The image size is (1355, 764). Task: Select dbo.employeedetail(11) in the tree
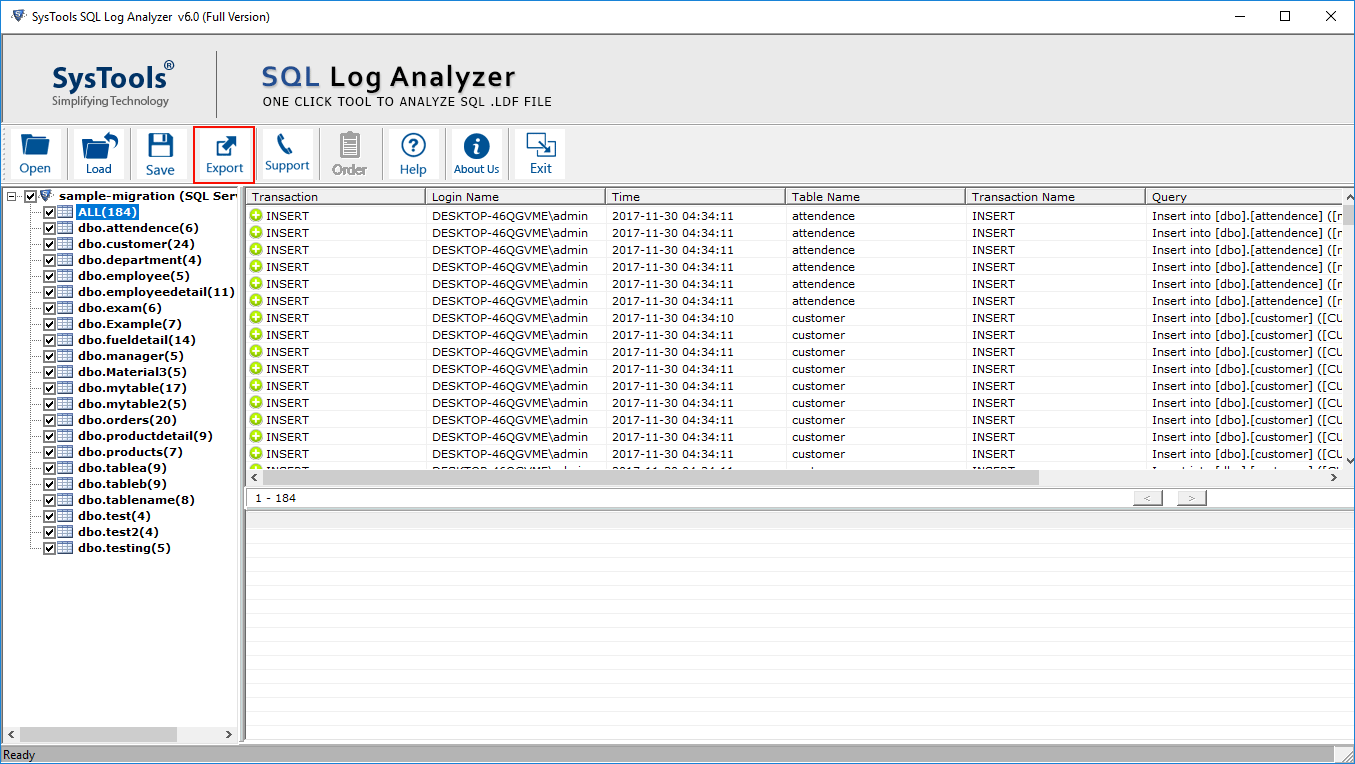[156, 292]
